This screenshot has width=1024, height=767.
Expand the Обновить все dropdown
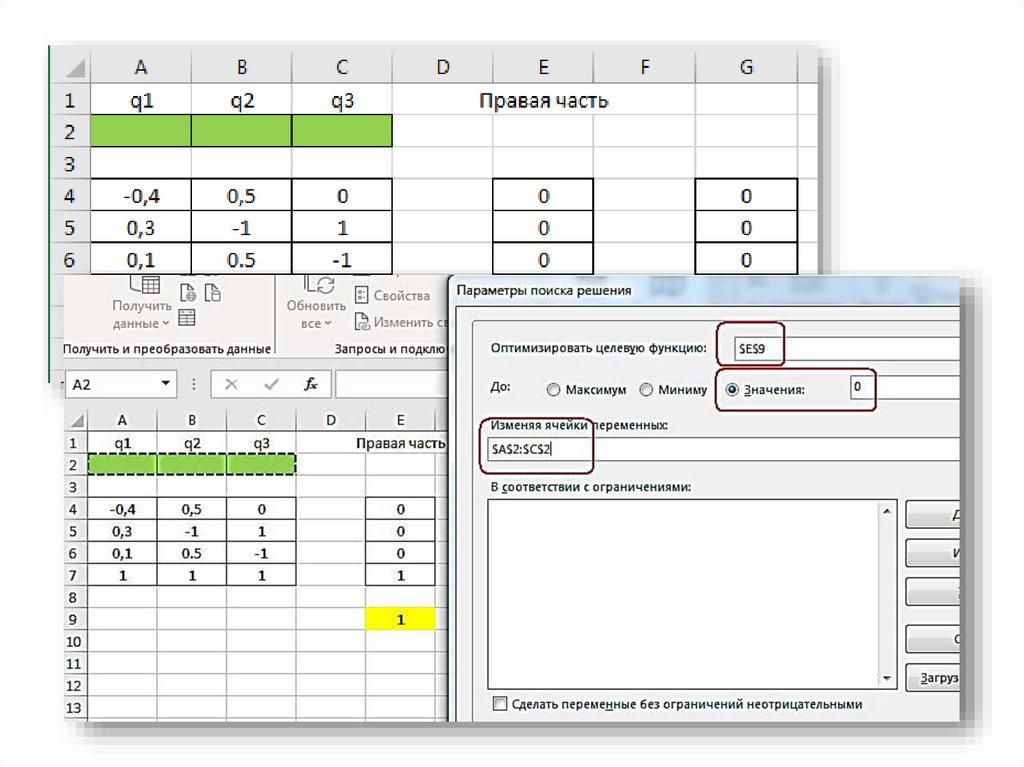[x=328, y=323]
